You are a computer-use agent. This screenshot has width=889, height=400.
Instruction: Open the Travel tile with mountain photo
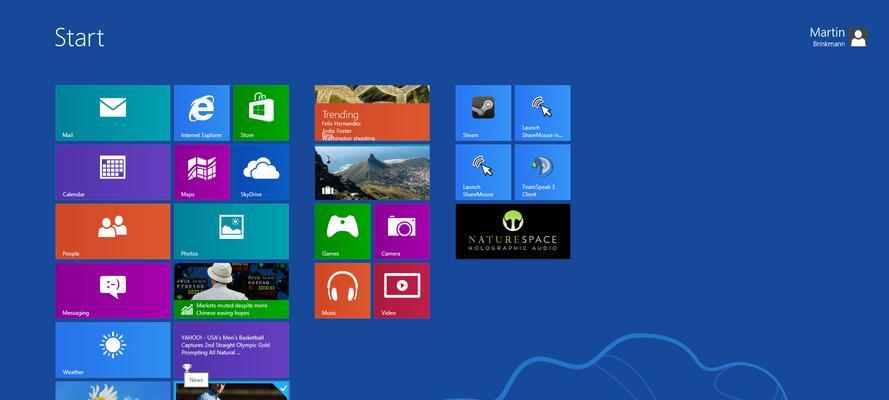372,172
